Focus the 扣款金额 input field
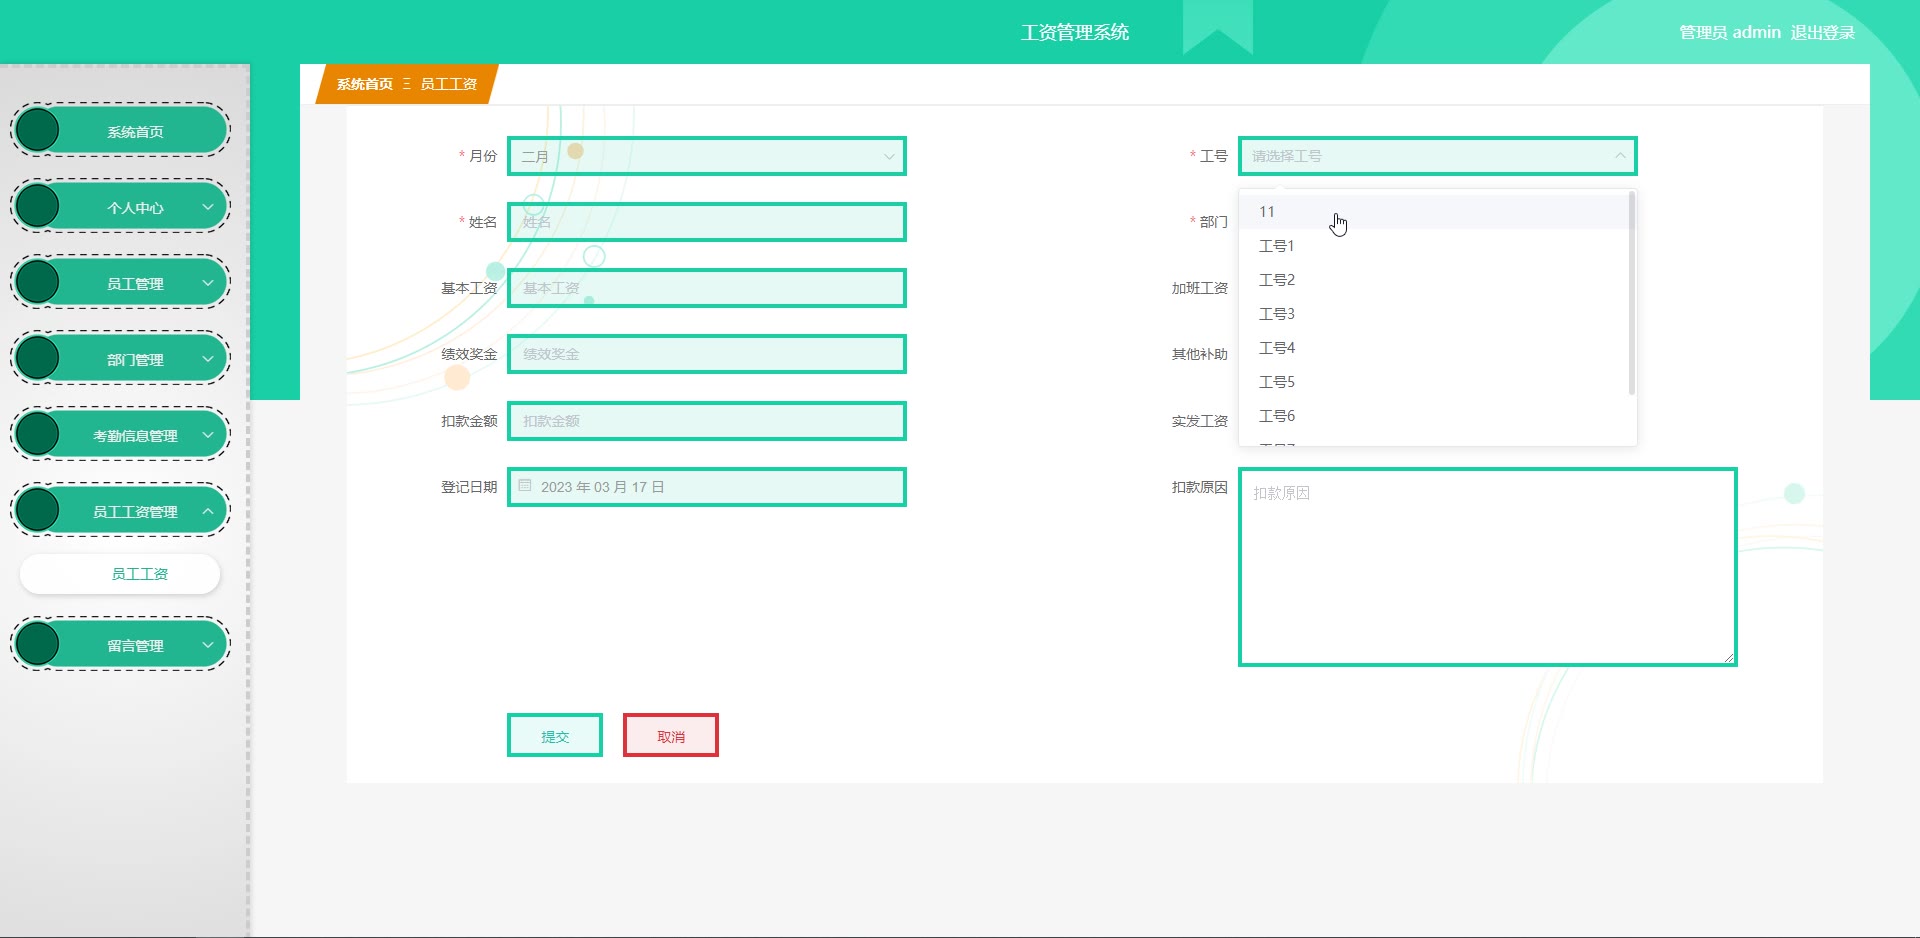Screen dimensions: 1920x938 point(707,421)
